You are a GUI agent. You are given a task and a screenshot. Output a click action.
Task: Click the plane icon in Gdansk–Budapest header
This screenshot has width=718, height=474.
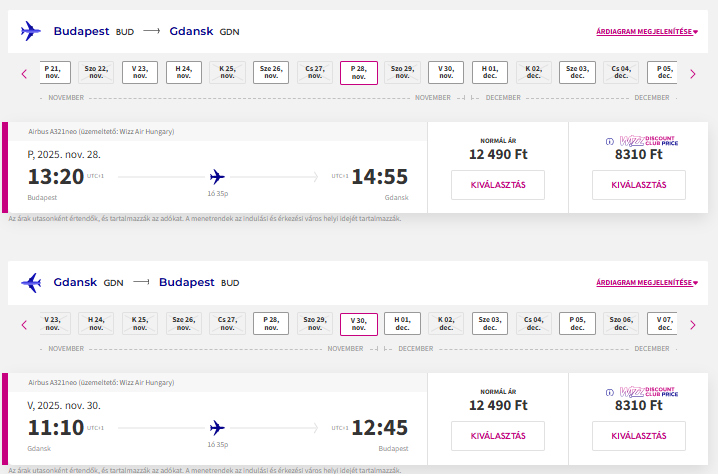click(31, 283)
